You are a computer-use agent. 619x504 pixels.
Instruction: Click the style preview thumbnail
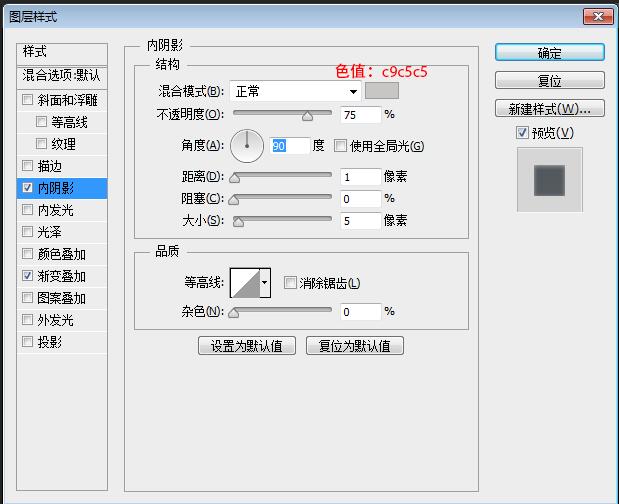tap(550, 180)
